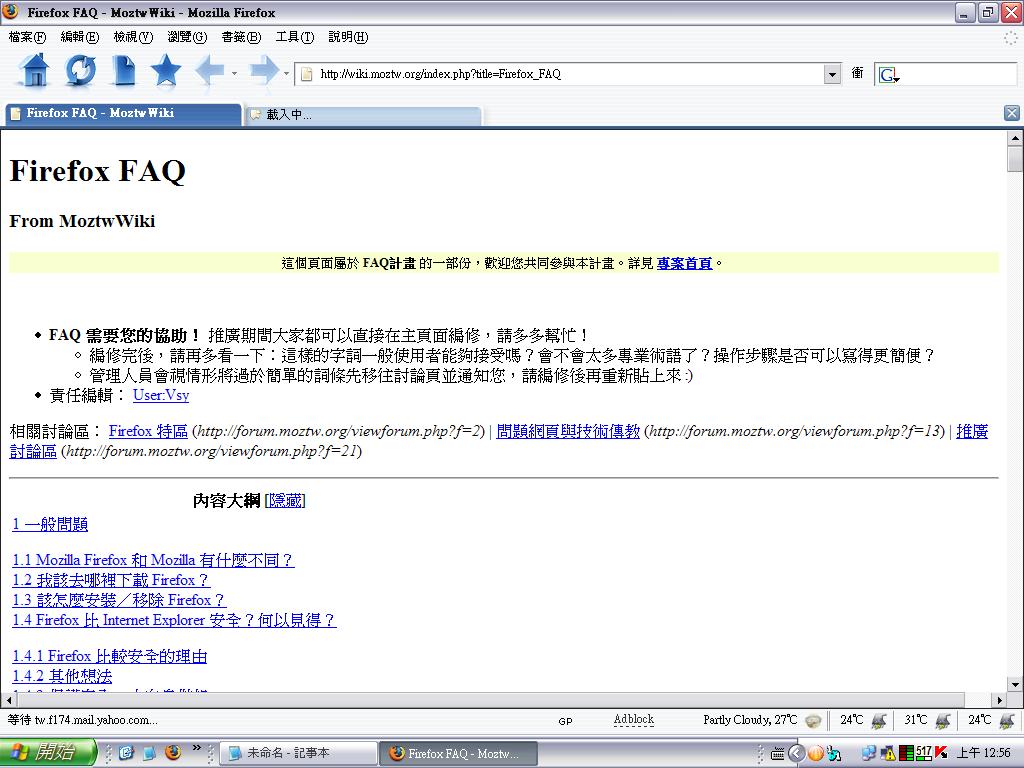Open the address bar URL history dropdown

[x=832, y=74]
